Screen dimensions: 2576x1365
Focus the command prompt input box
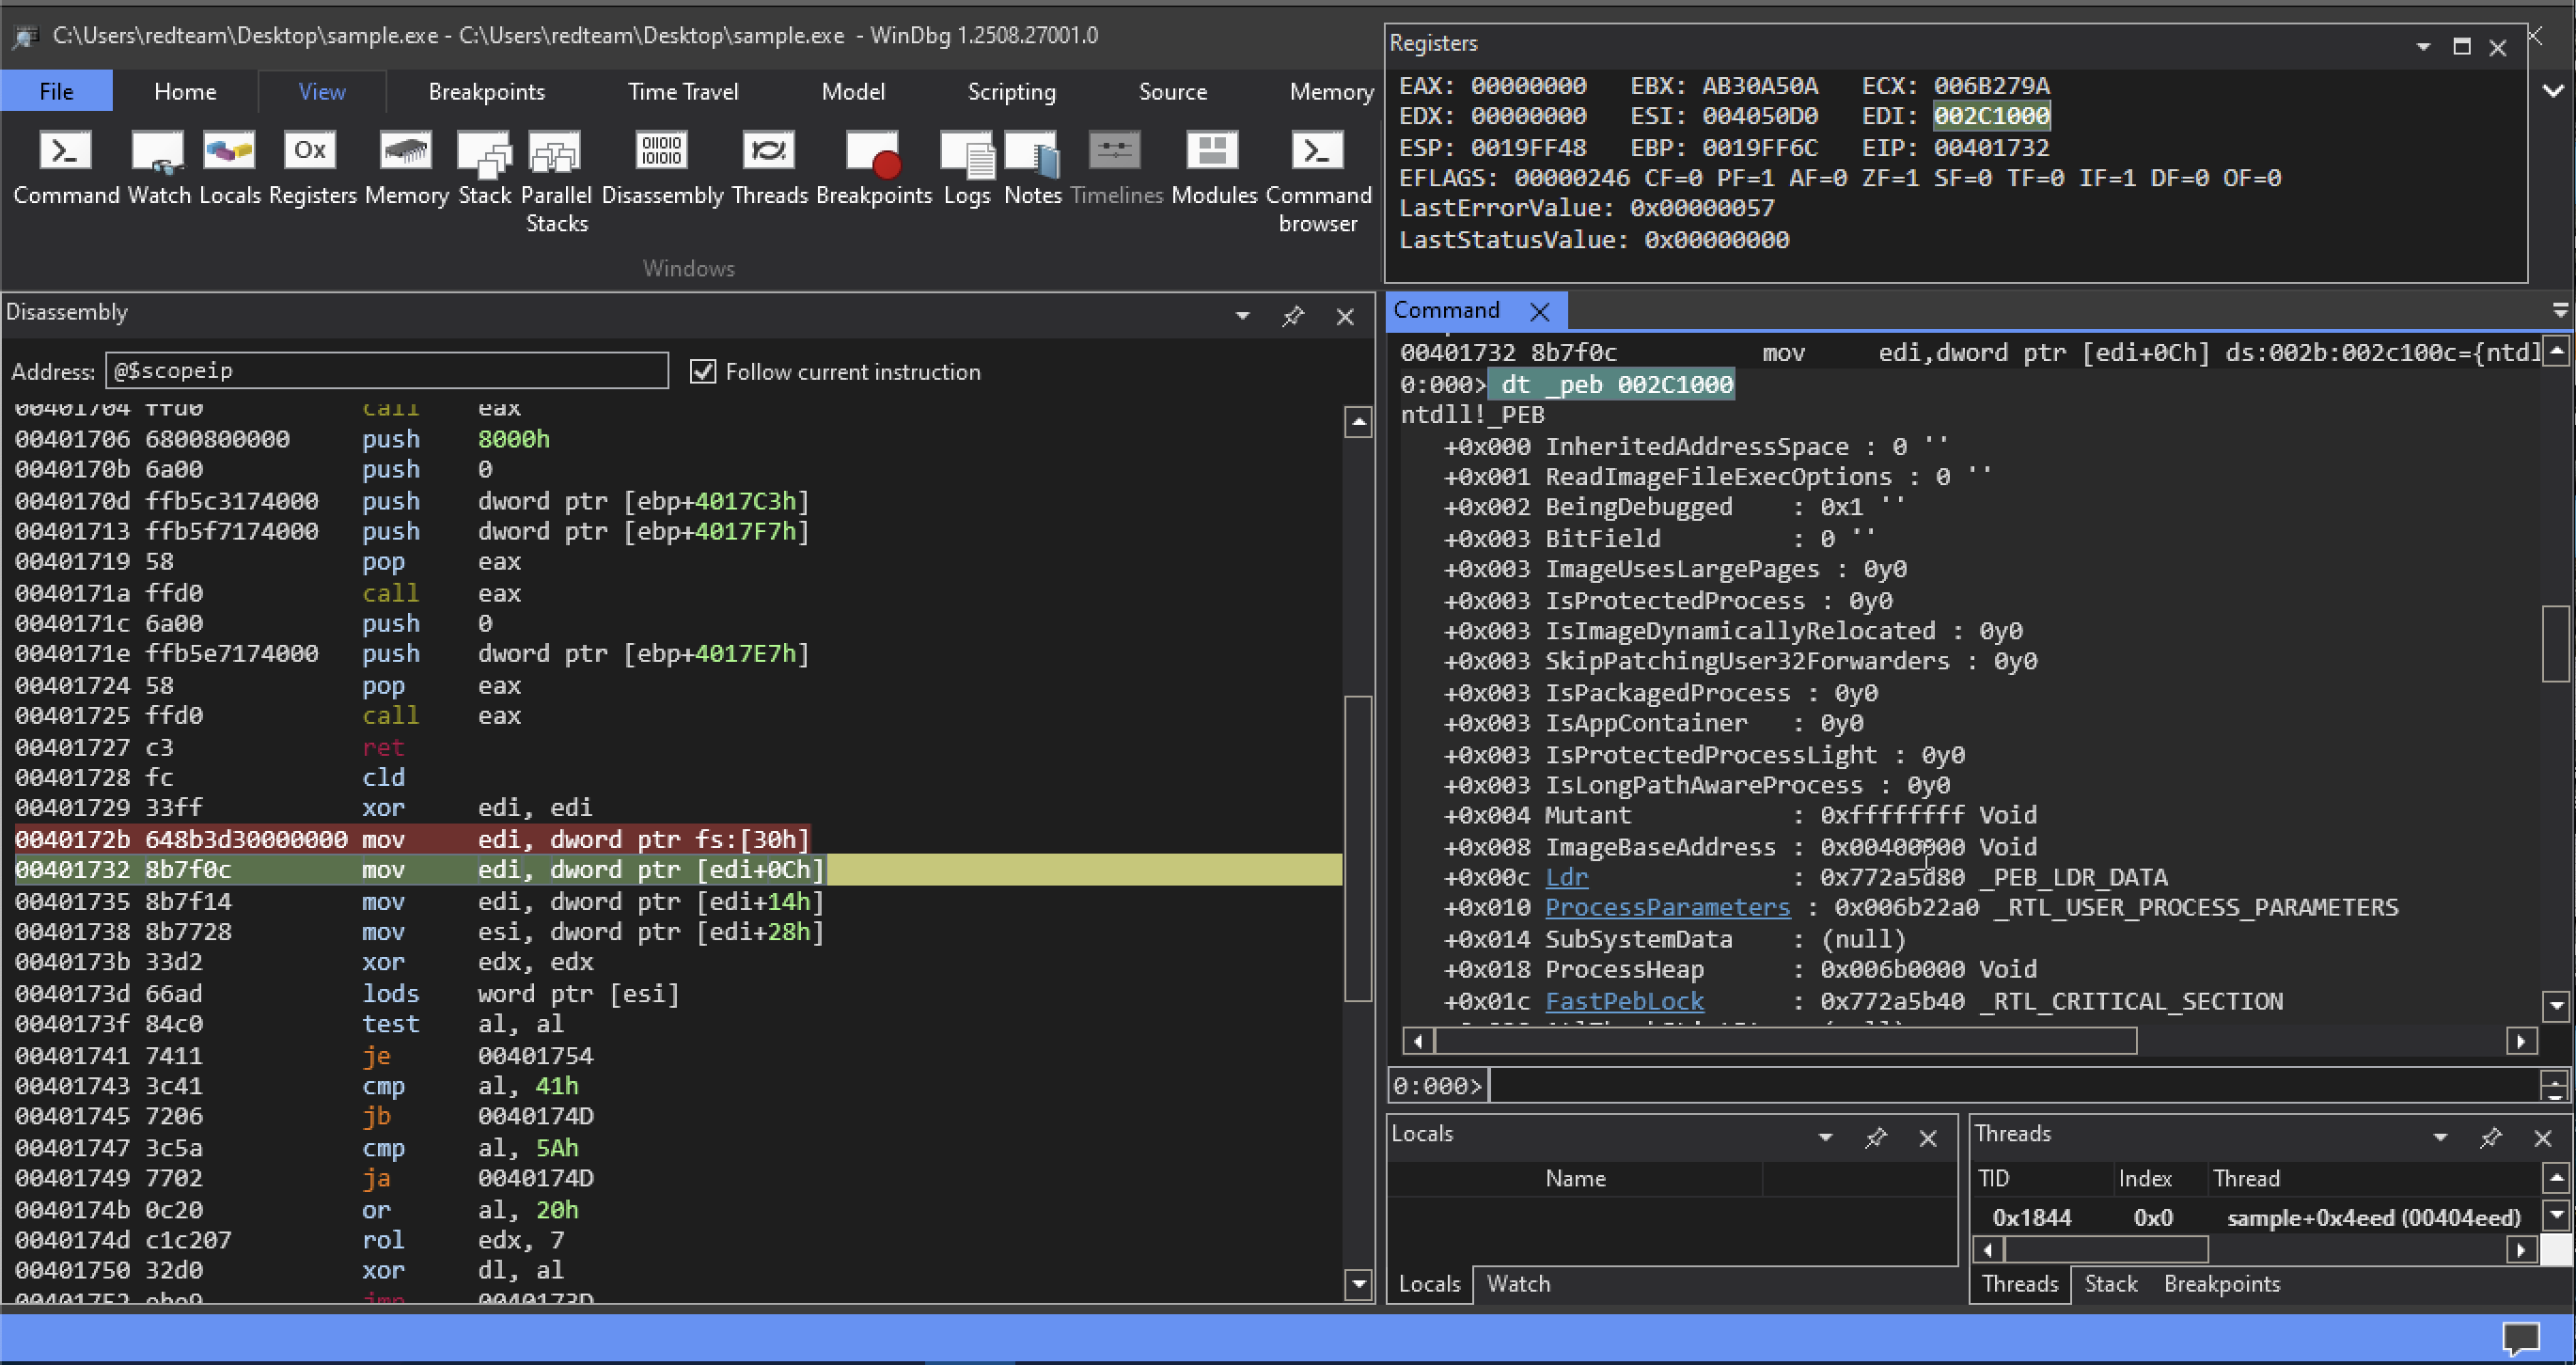[2012, 1086]
